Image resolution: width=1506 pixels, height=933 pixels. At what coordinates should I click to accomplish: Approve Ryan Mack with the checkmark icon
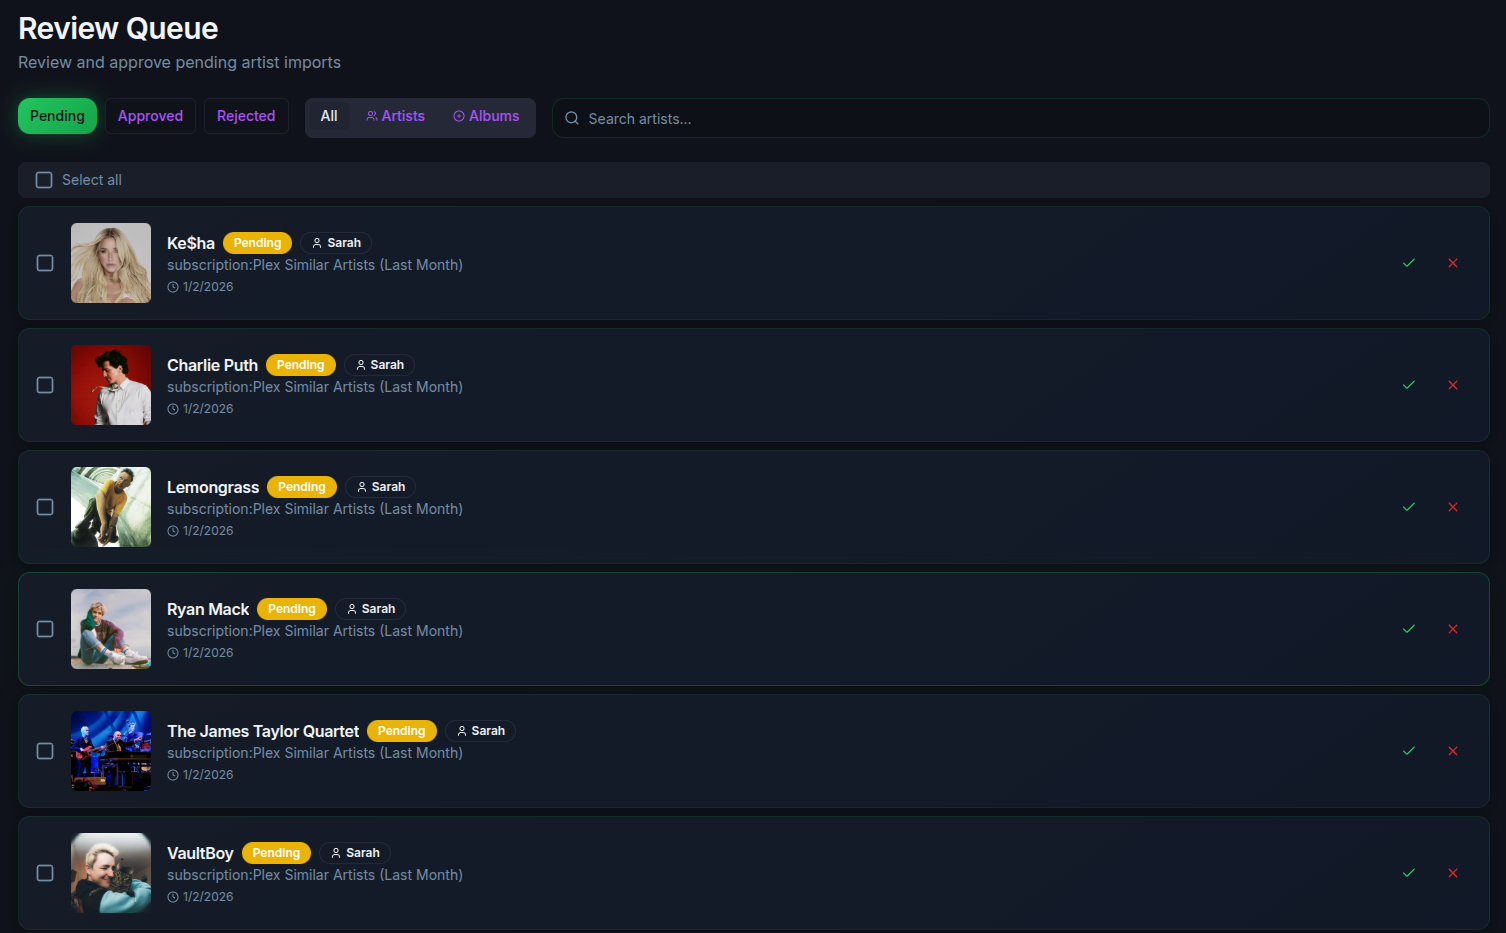click(x=1408, y=629)
